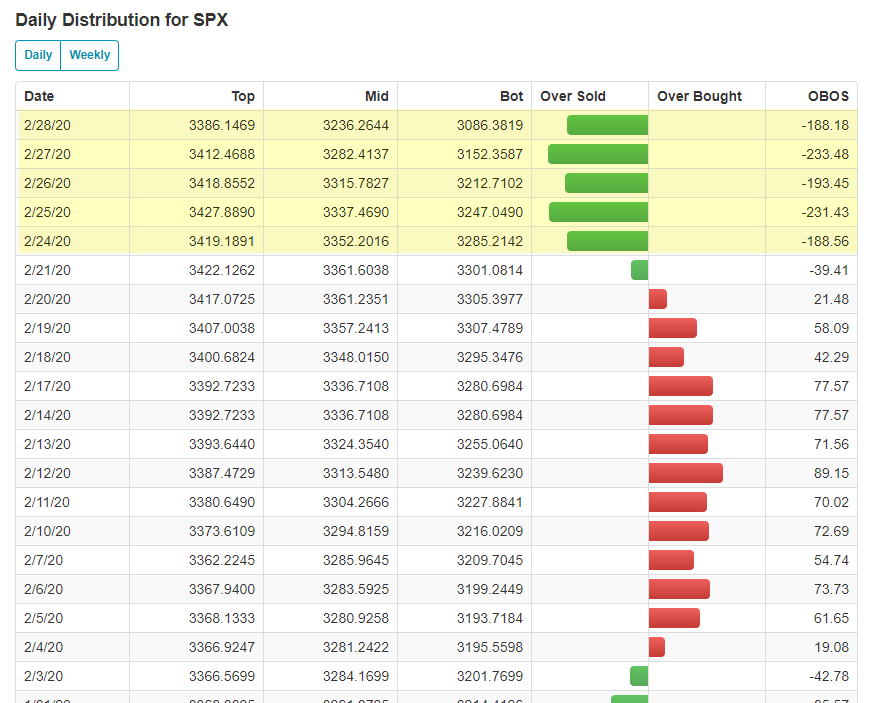The height and width of the screenshot is (703, 876).
Task: Click the green oversold bar for 2/27/20
Action: click(x=598, y=154)
